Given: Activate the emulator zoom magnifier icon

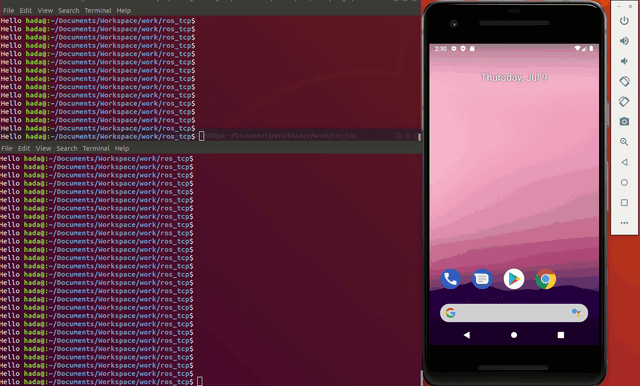Looking at the screenshot, I should click(x=624, y=142).
